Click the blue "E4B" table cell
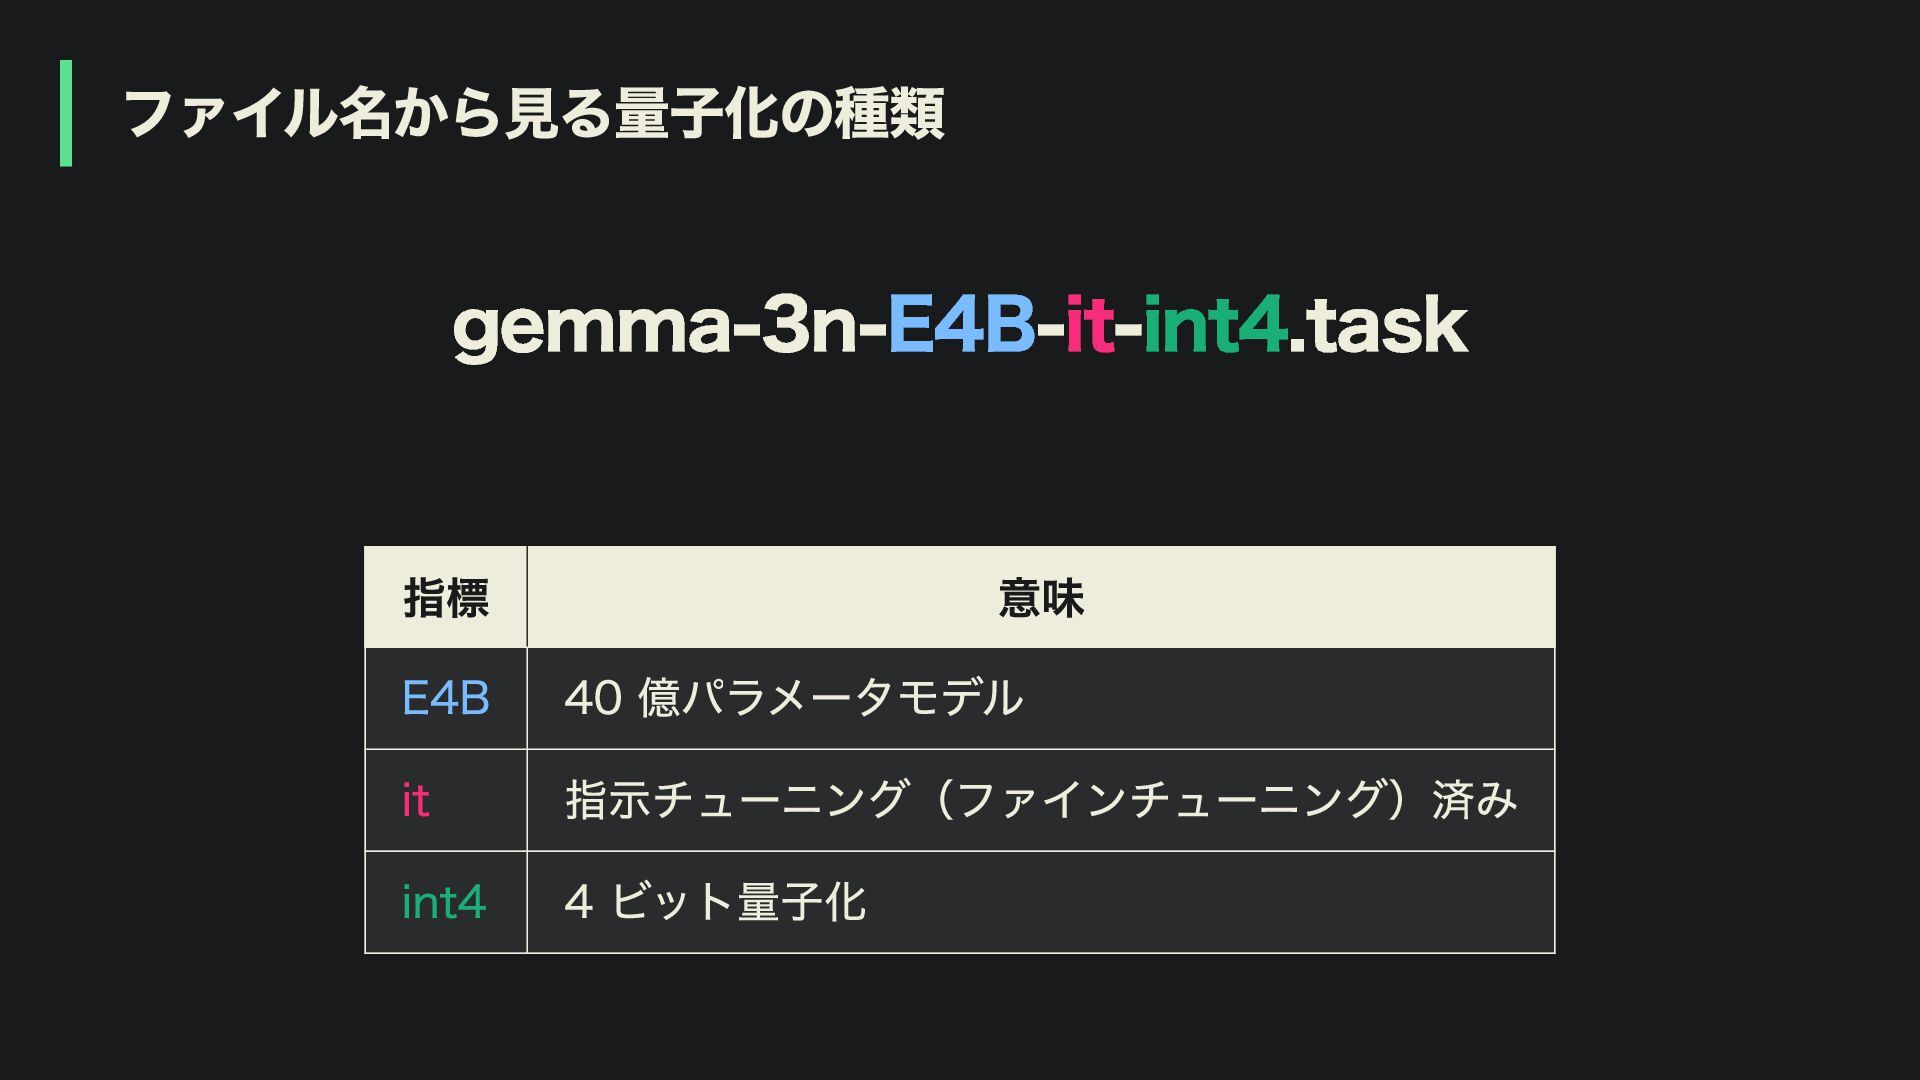 tap(446, 698)
